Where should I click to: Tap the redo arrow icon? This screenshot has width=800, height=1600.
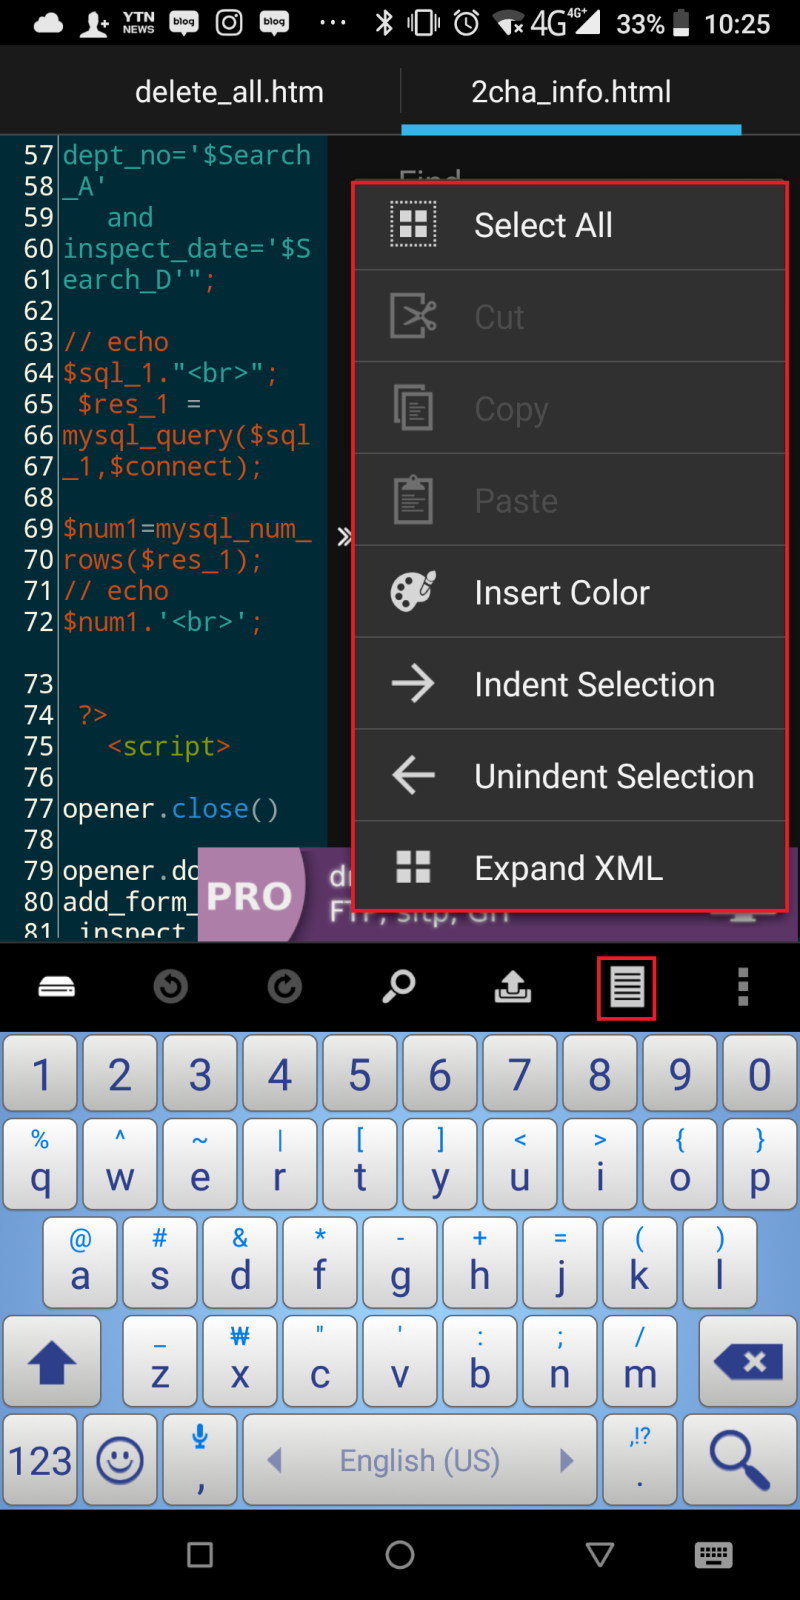285,987
